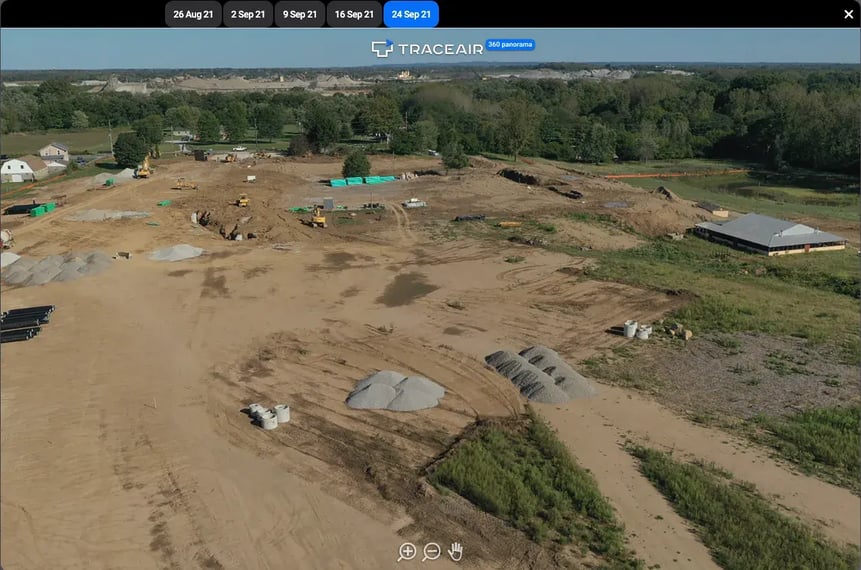Zoom out with the minus magnifier icon
The image size is (861, 570).
click(x=432, y=551)
